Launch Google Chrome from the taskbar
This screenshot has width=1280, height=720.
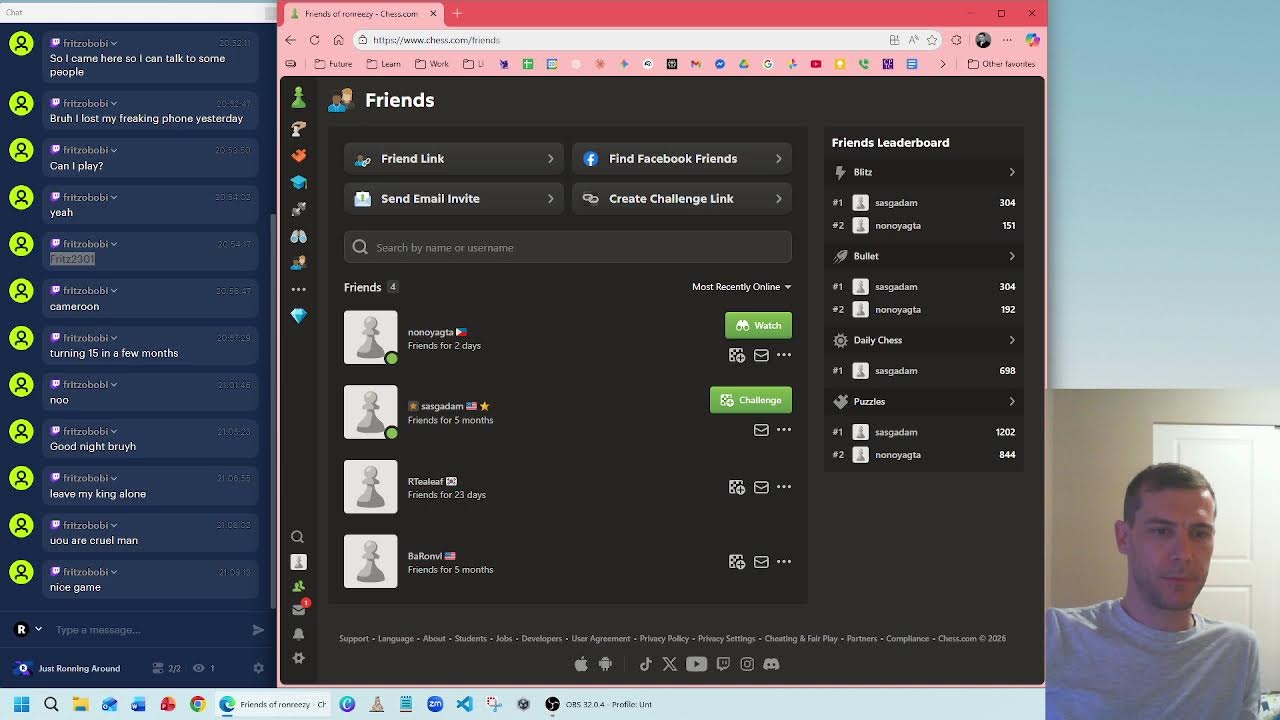click(x=197, y=704)
